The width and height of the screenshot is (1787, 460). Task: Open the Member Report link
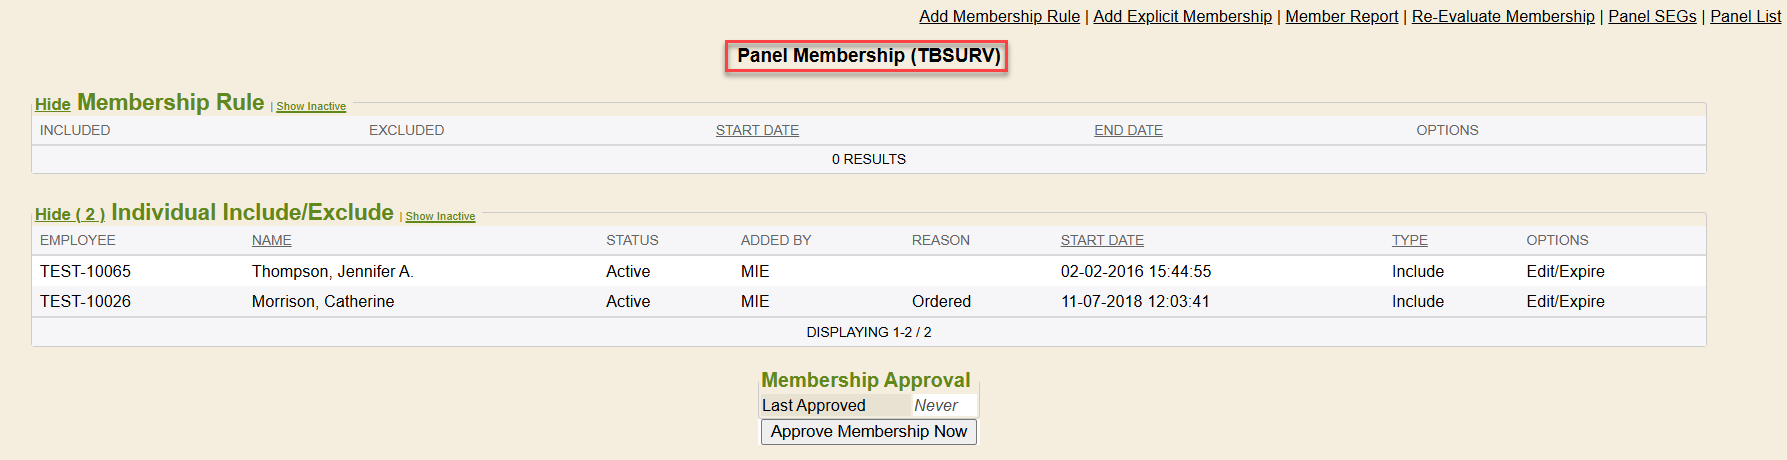(x=1341, y=16)
